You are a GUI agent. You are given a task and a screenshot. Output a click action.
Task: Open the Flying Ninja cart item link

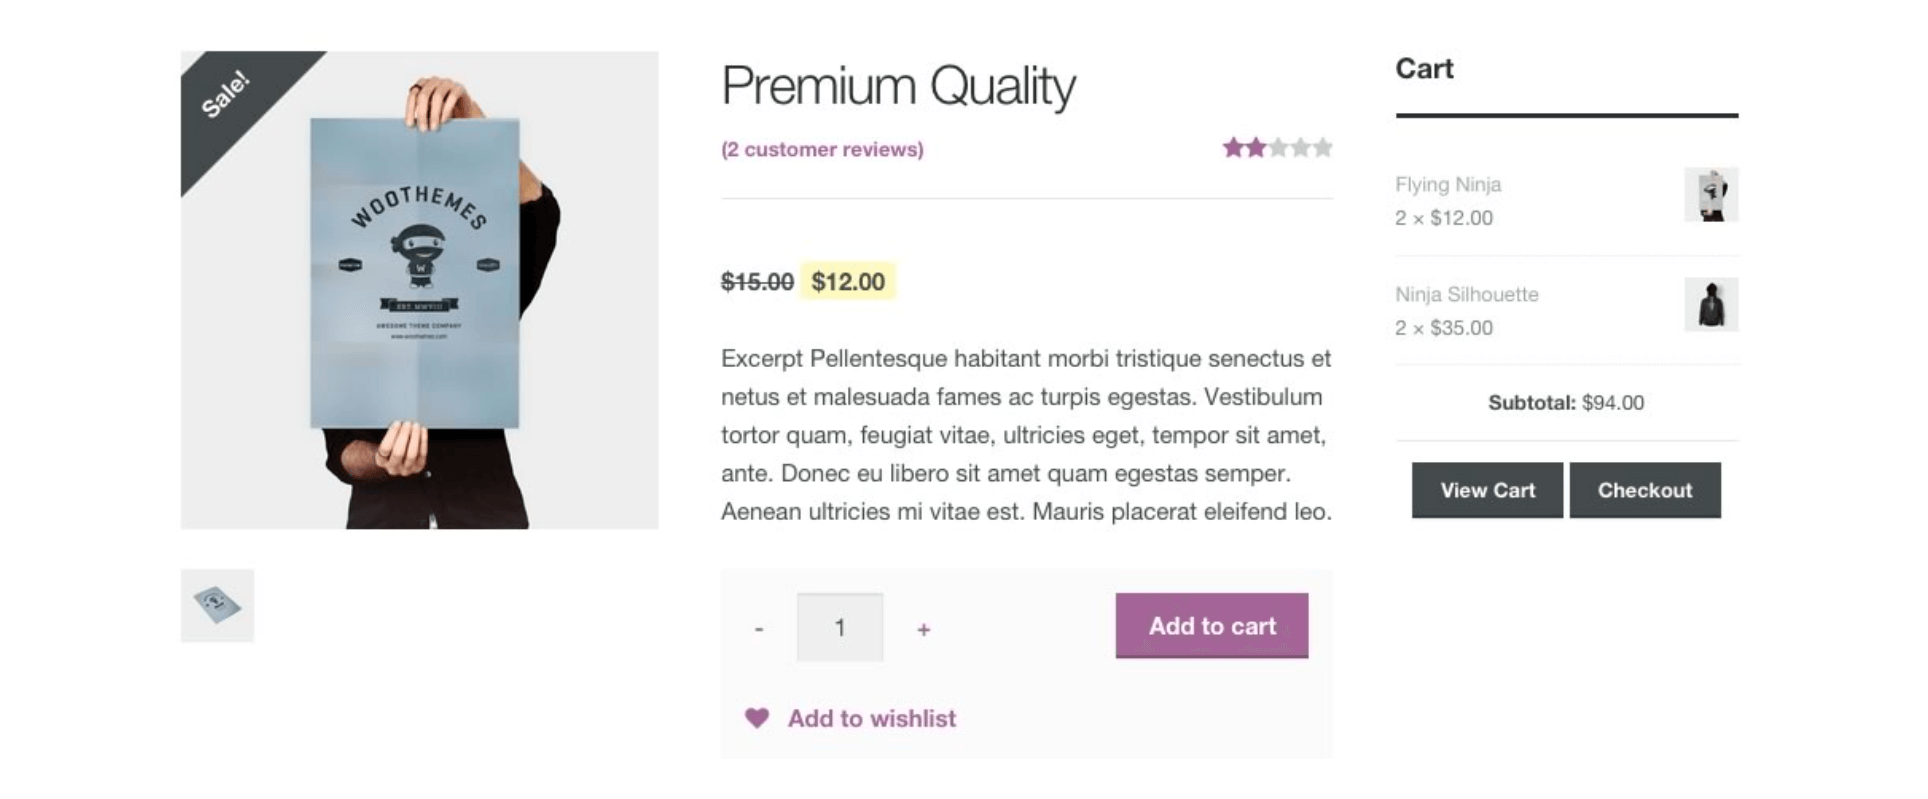coord(1447,184)
